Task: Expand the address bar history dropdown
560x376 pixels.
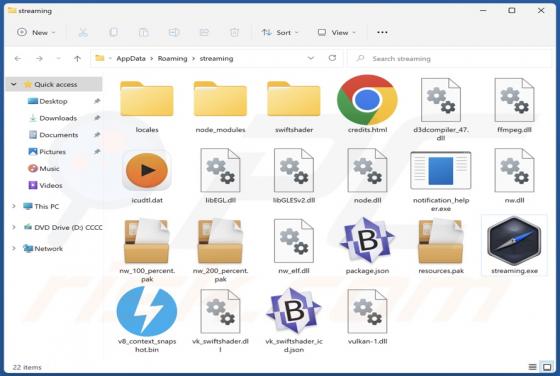Action: tap(311, 58)
